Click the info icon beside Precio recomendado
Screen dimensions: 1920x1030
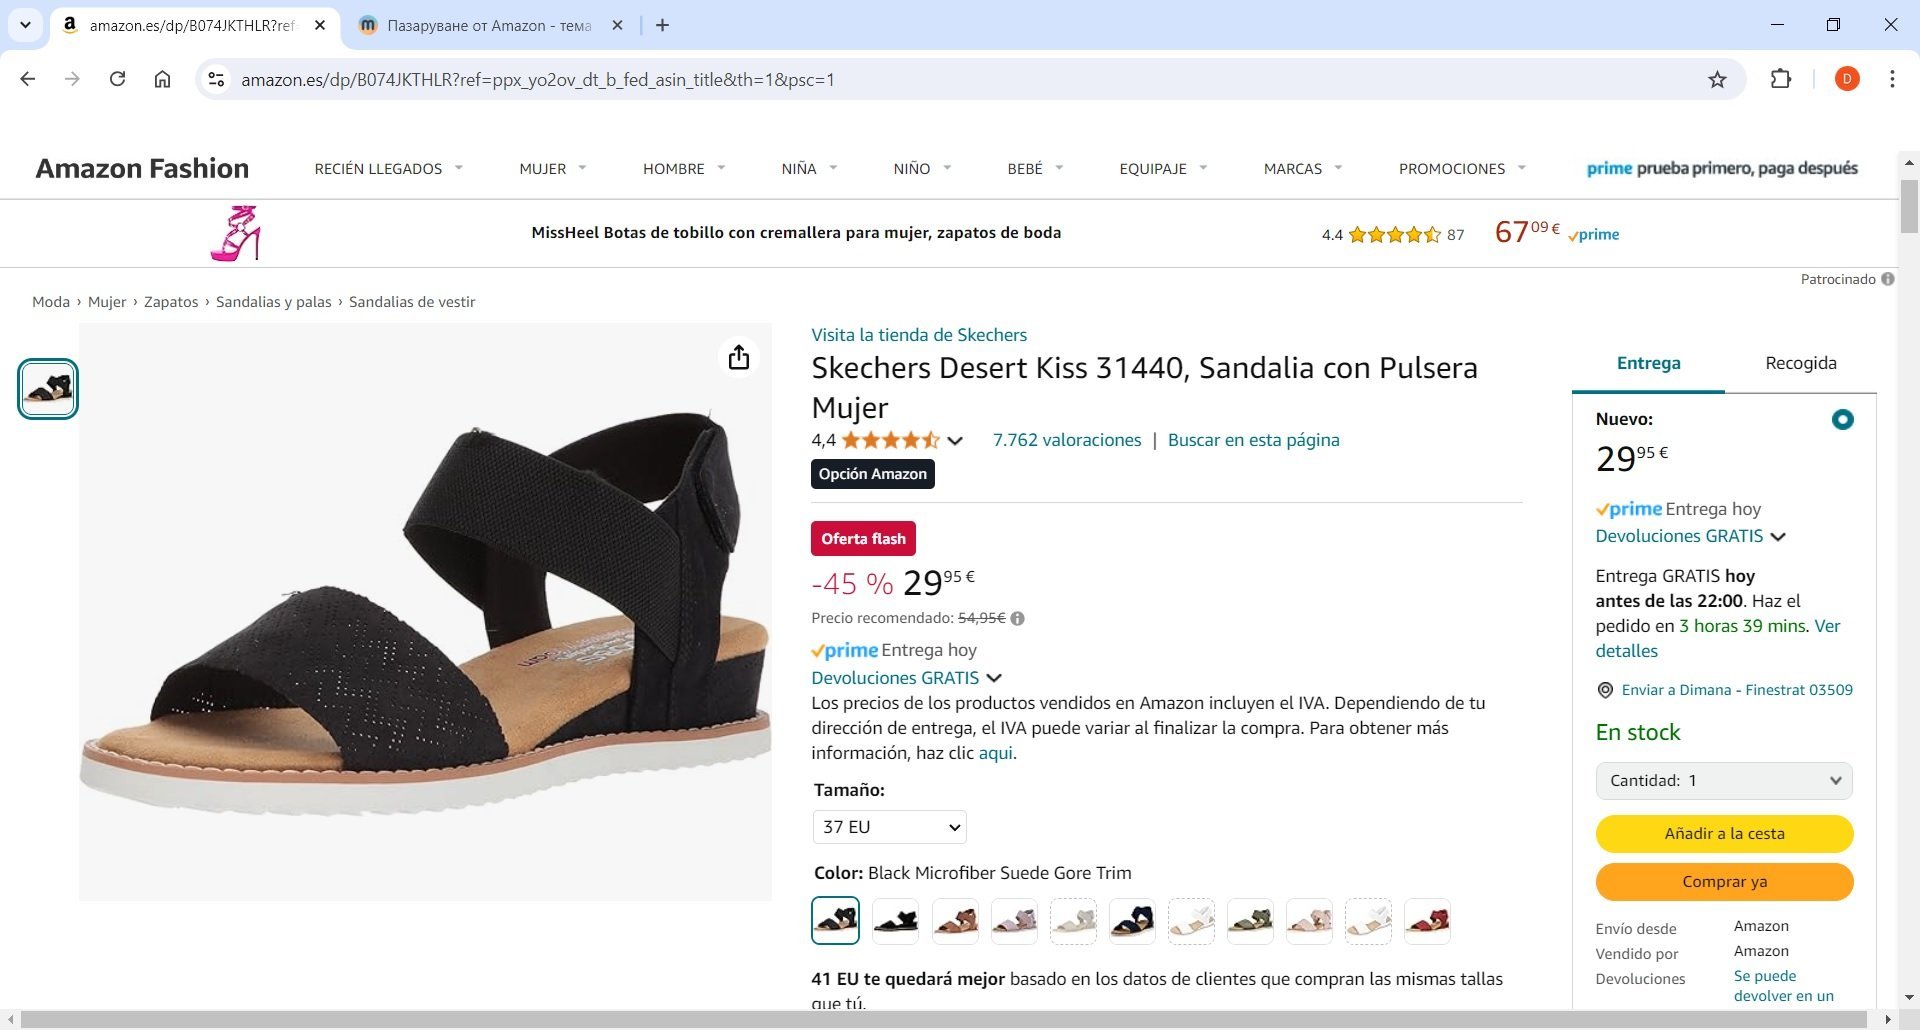point(1018,618)
